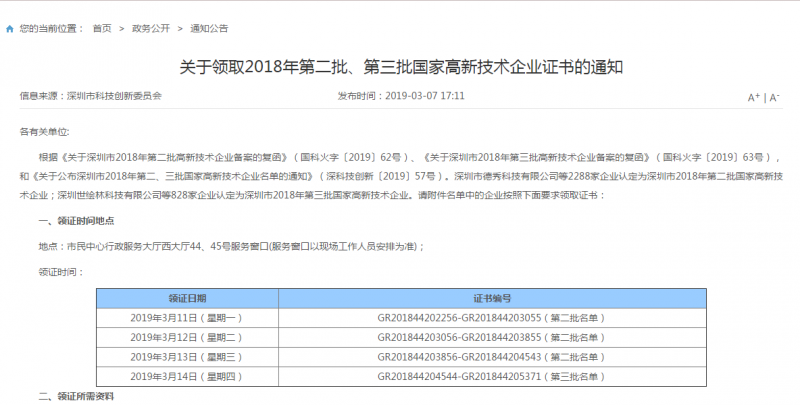The height and width of the screenshot is (405, 800).
Task: Click the 证书编号 table header
Action: coord(491,299)
